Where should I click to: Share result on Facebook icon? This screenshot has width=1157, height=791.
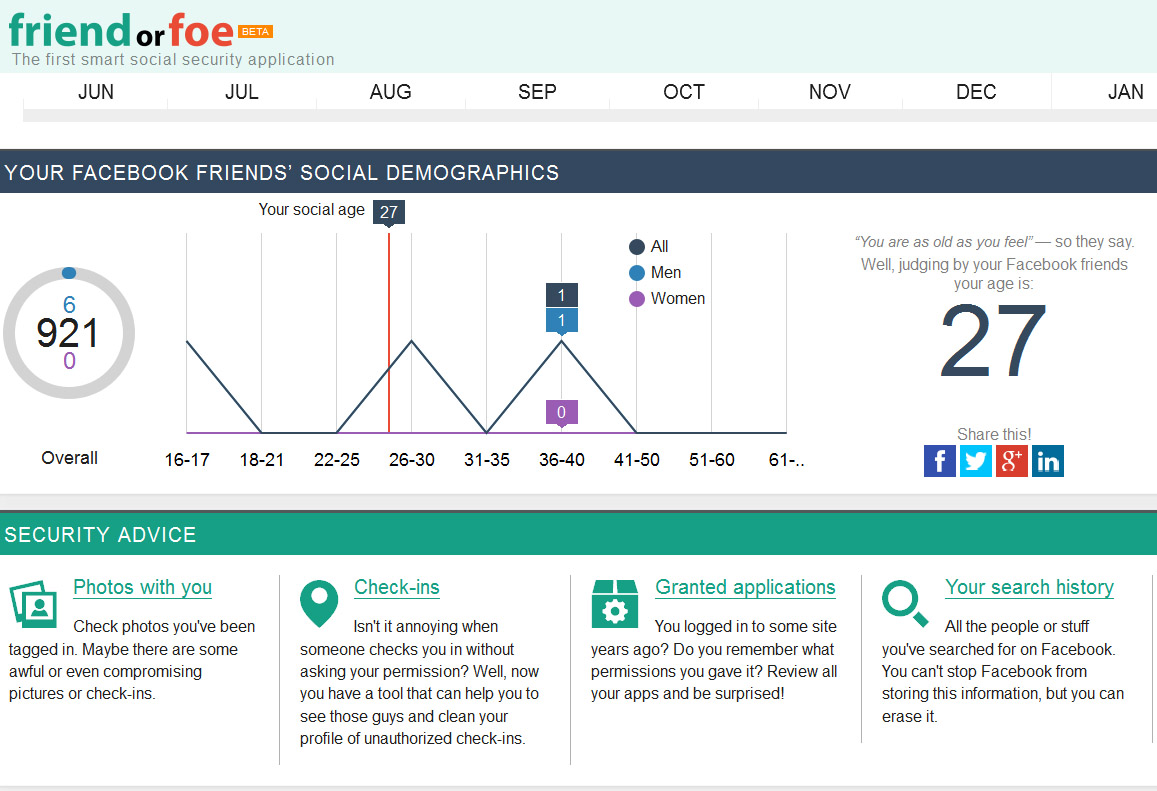(x=940, y=461)
